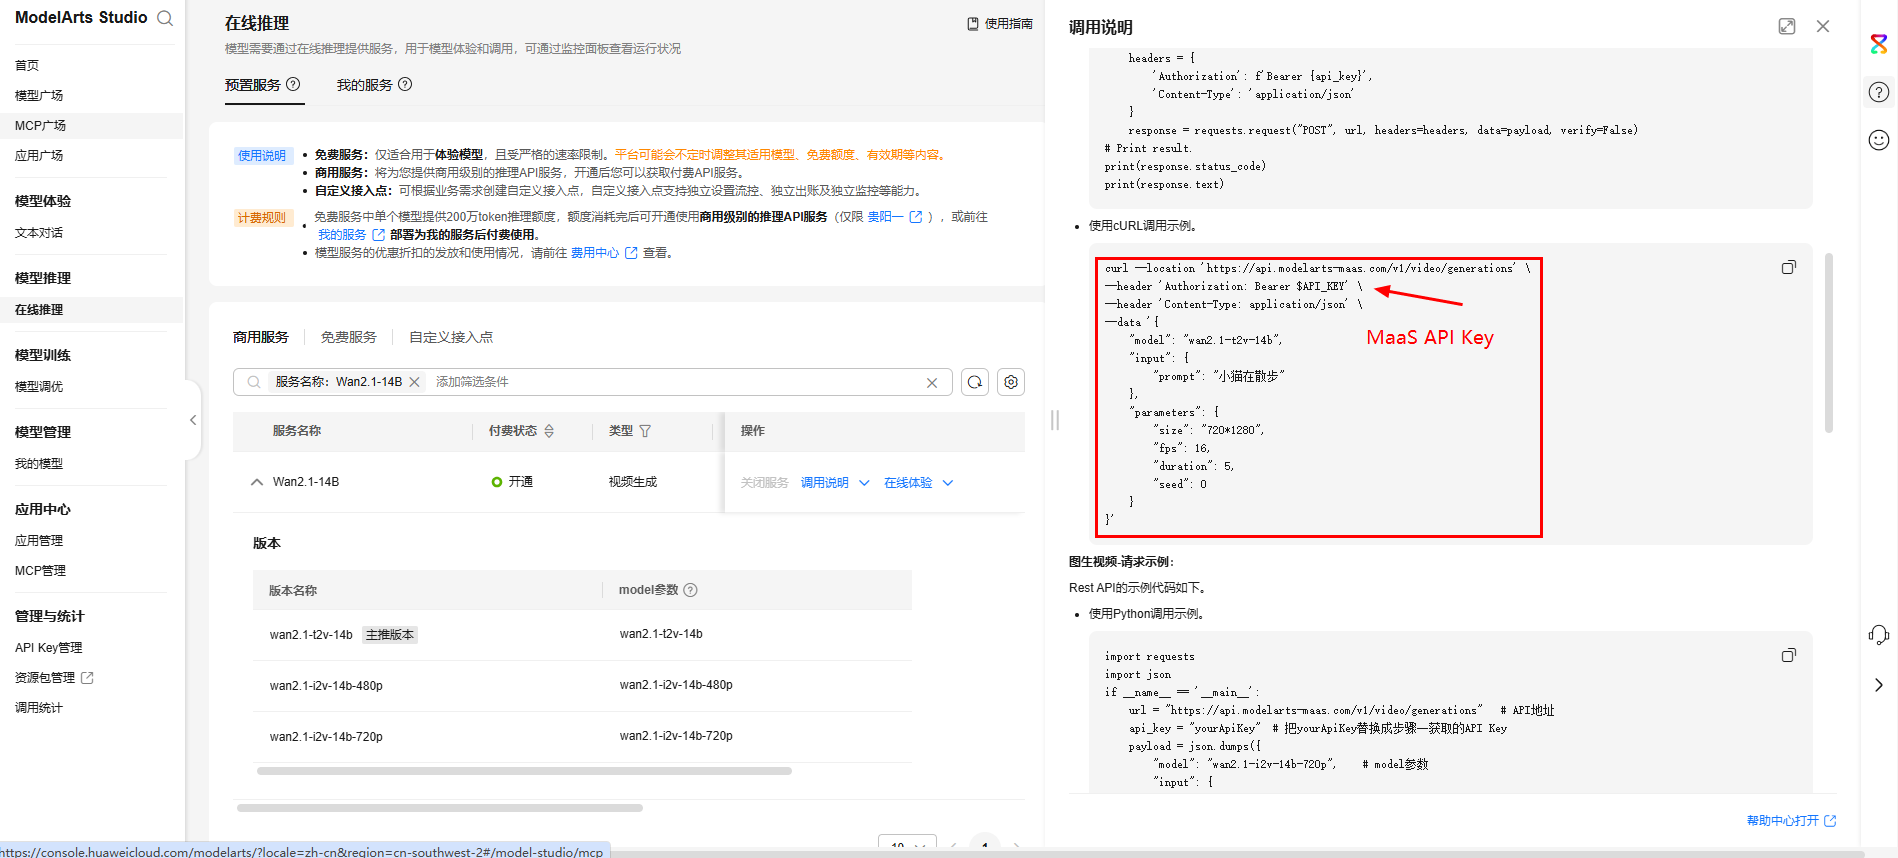Screen dimensions: 1898x858
Task: Click the ModelArts Studio search icon
Action: [165, 18]
